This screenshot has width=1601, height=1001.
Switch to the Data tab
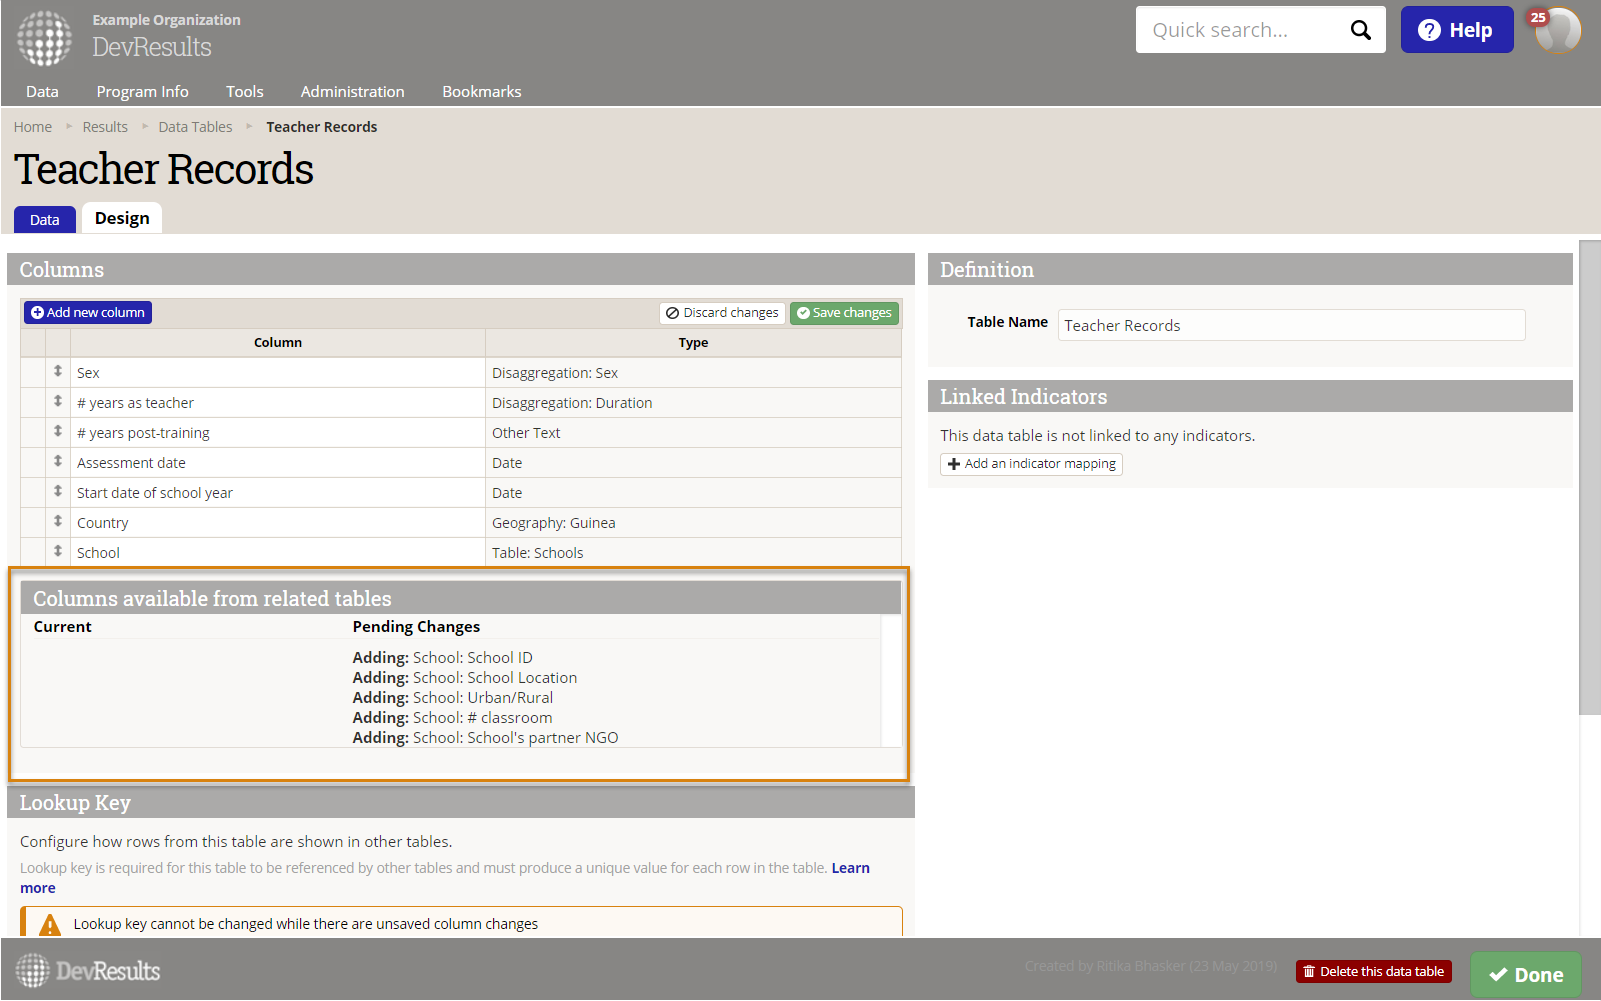click(45, 219)
